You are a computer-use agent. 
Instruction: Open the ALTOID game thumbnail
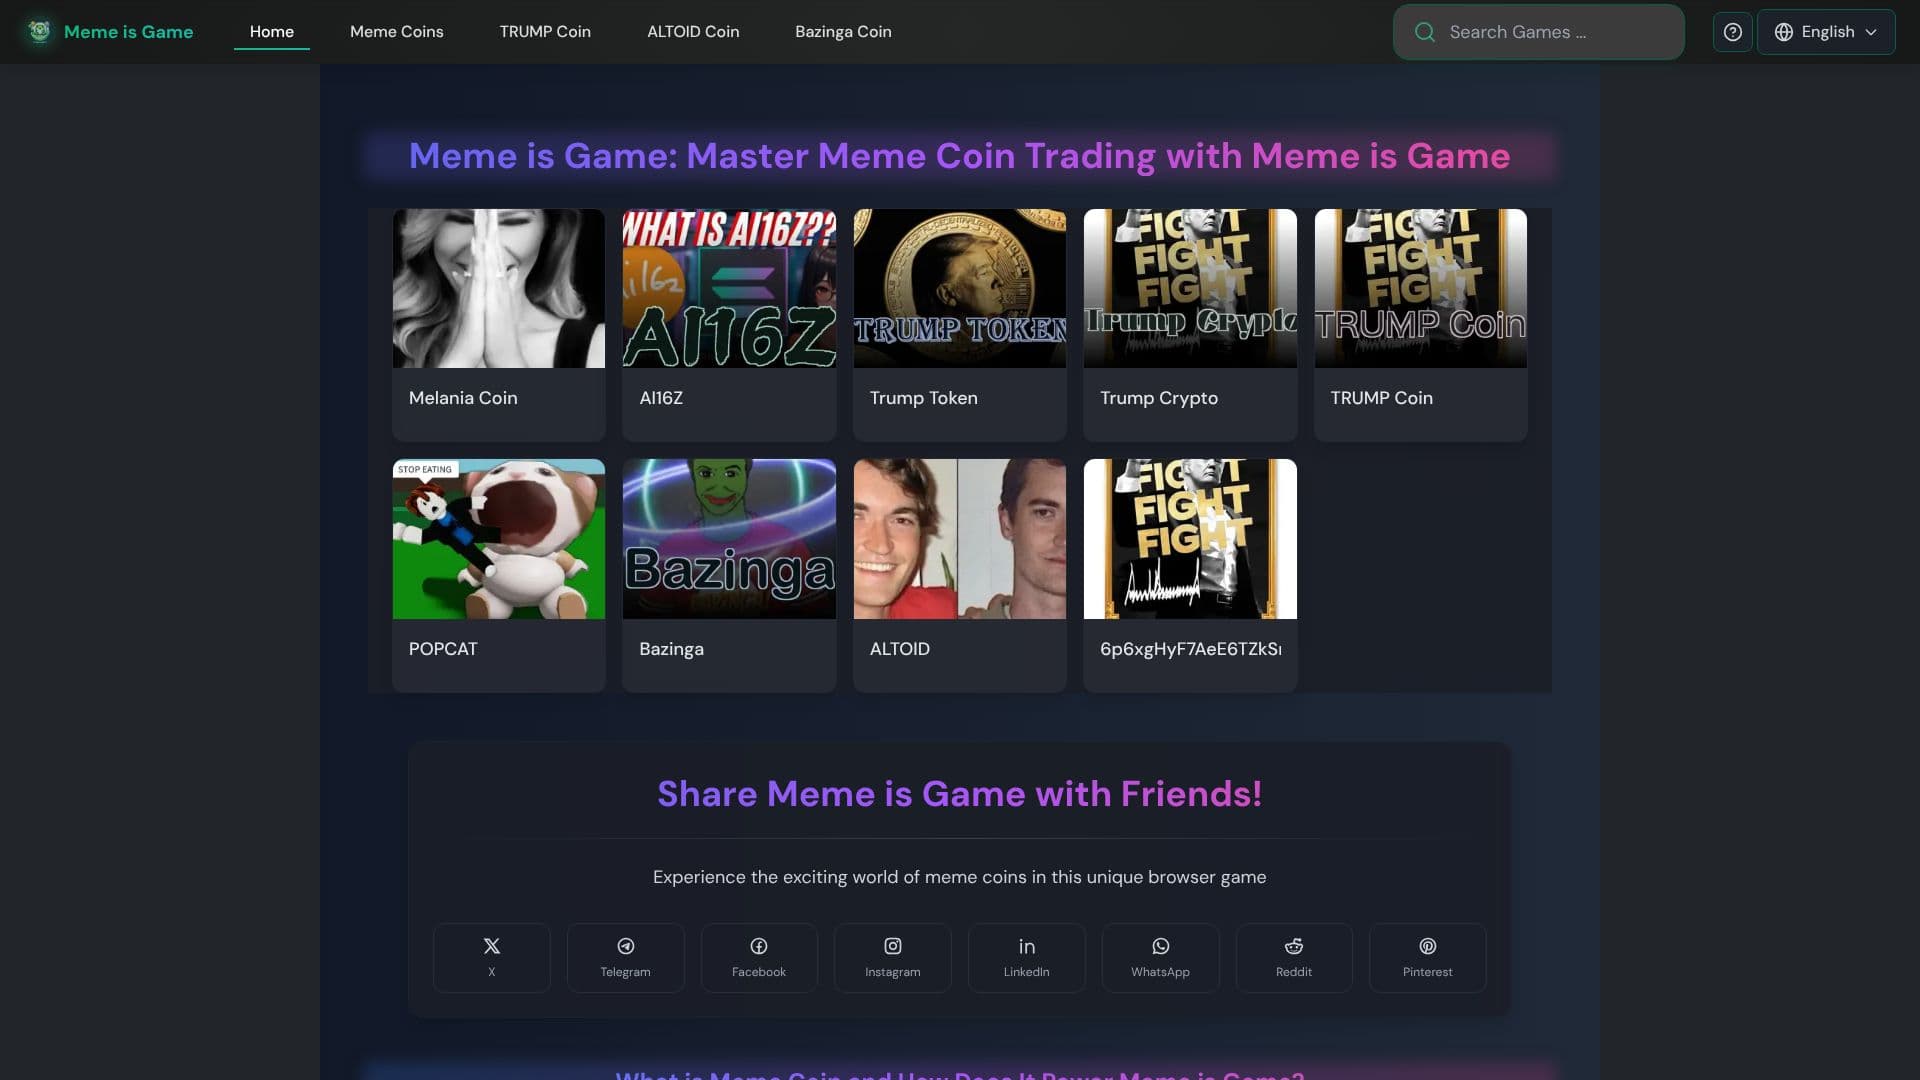(960, 539)
